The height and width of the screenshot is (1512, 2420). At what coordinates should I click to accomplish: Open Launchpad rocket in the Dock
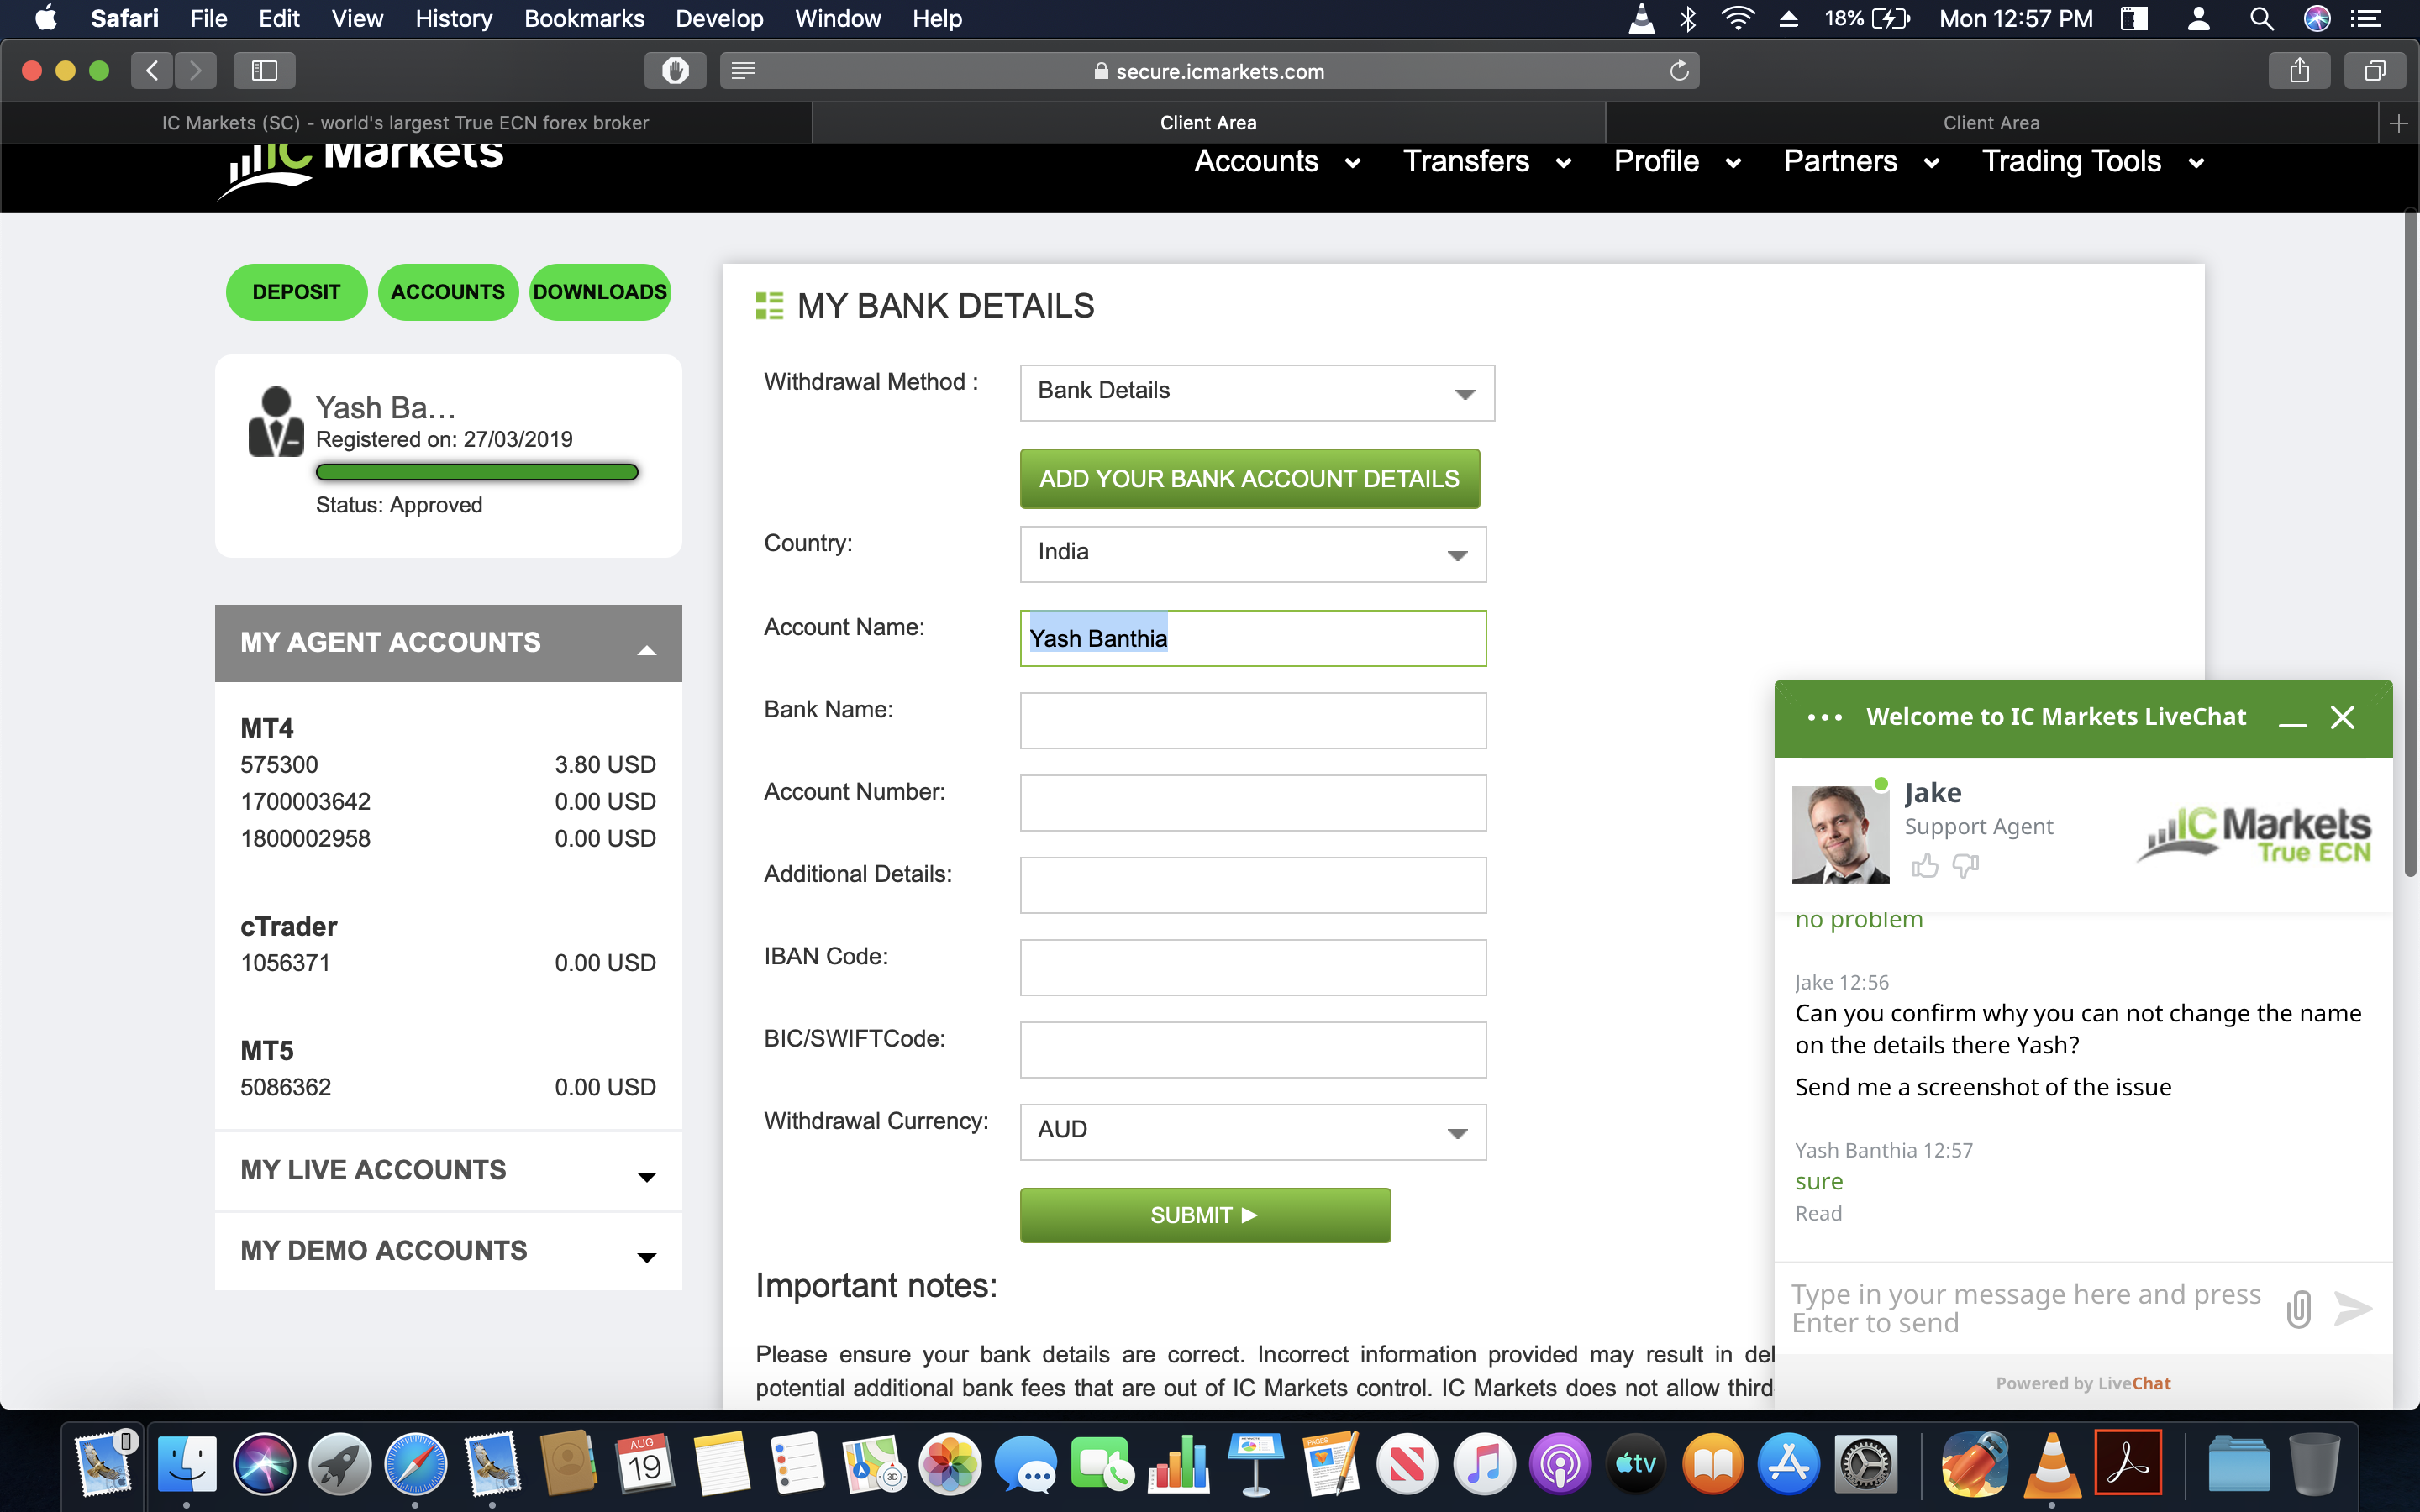(x=340, y=1465)
